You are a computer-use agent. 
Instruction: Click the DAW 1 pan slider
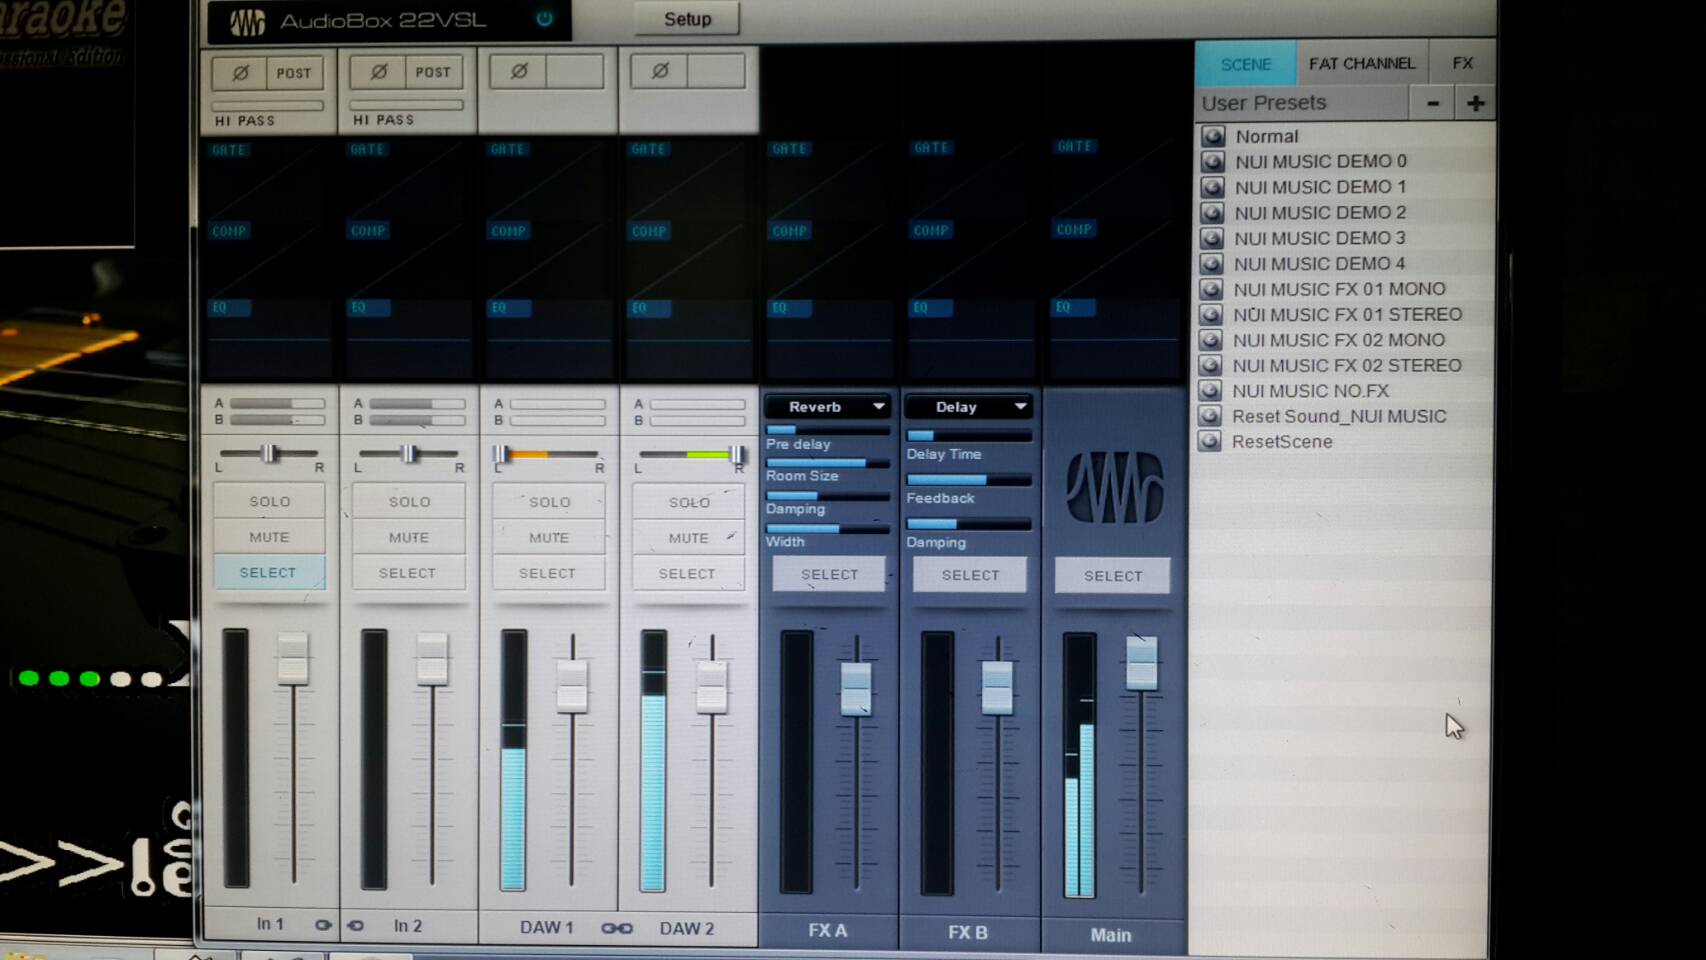coord(547,454)
